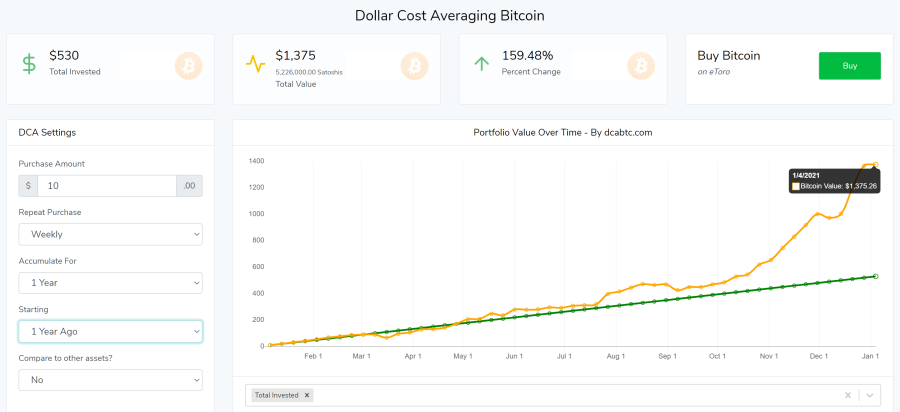Image resolution: width=900 pixels, height=412 pixels.
Task: Click the yellow pulse Total Value icon
Action: [x=255, y=64]
